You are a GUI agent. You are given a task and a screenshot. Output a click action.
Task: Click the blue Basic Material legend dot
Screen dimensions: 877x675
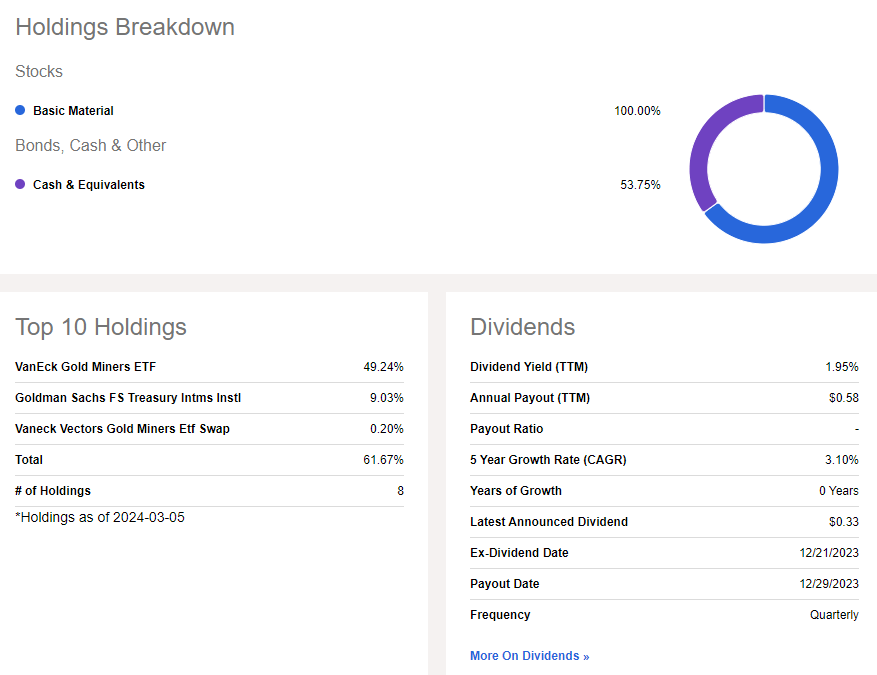coord(20,111)
